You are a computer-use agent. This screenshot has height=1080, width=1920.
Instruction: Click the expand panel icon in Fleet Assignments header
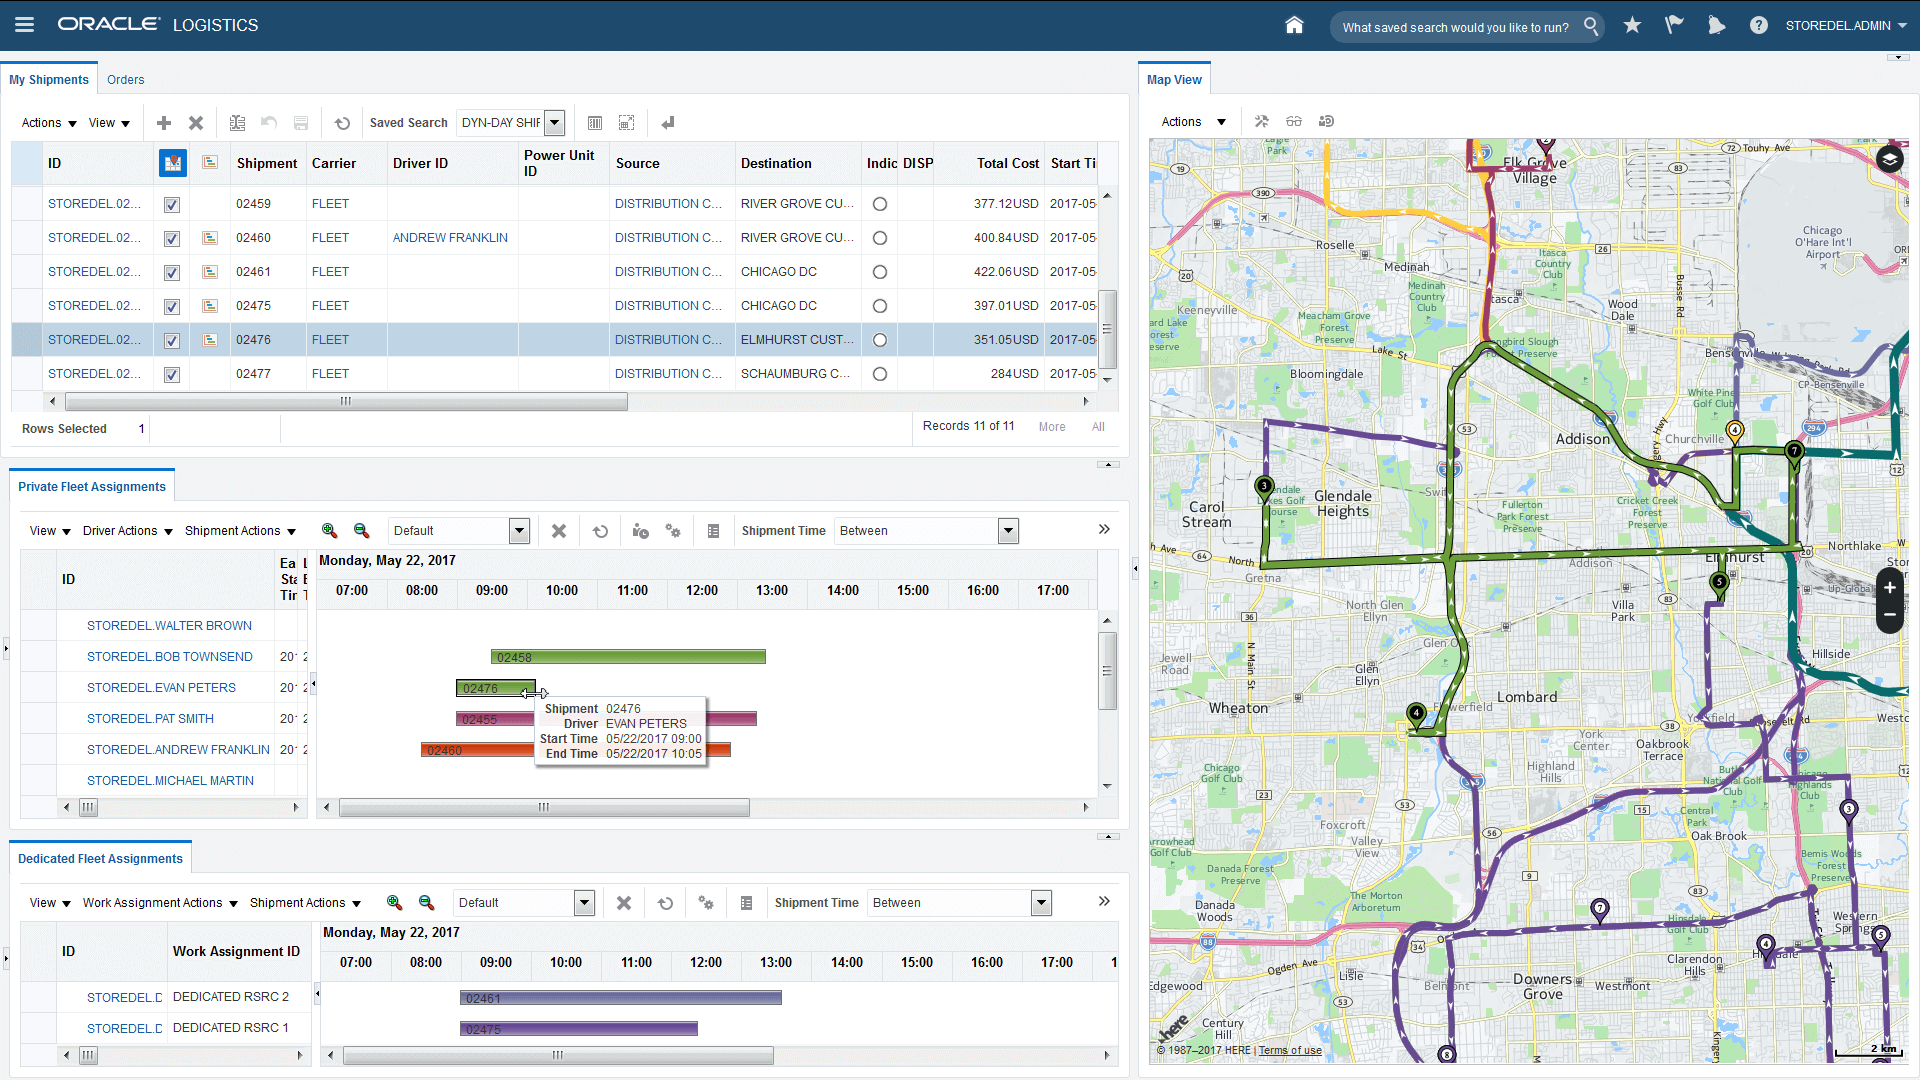pos(1104,529)
